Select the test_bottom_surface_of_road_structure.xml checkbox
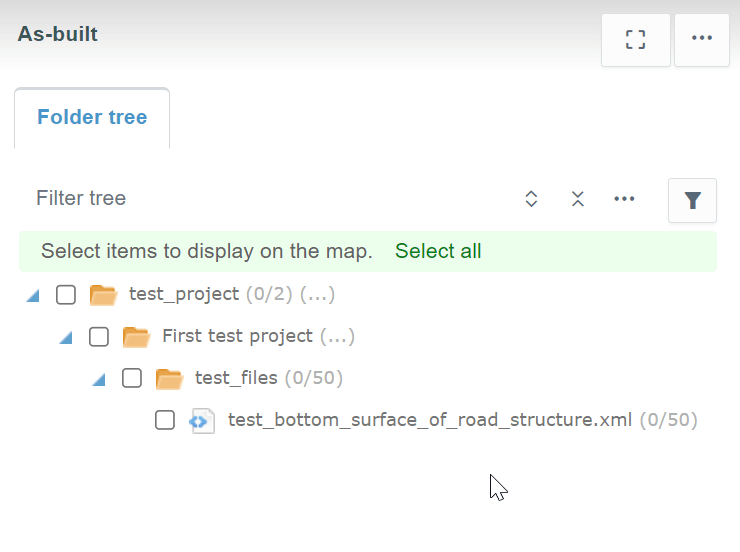Image resolution: width=740 pixels, height=552 pixels. (x=165, y=420)
